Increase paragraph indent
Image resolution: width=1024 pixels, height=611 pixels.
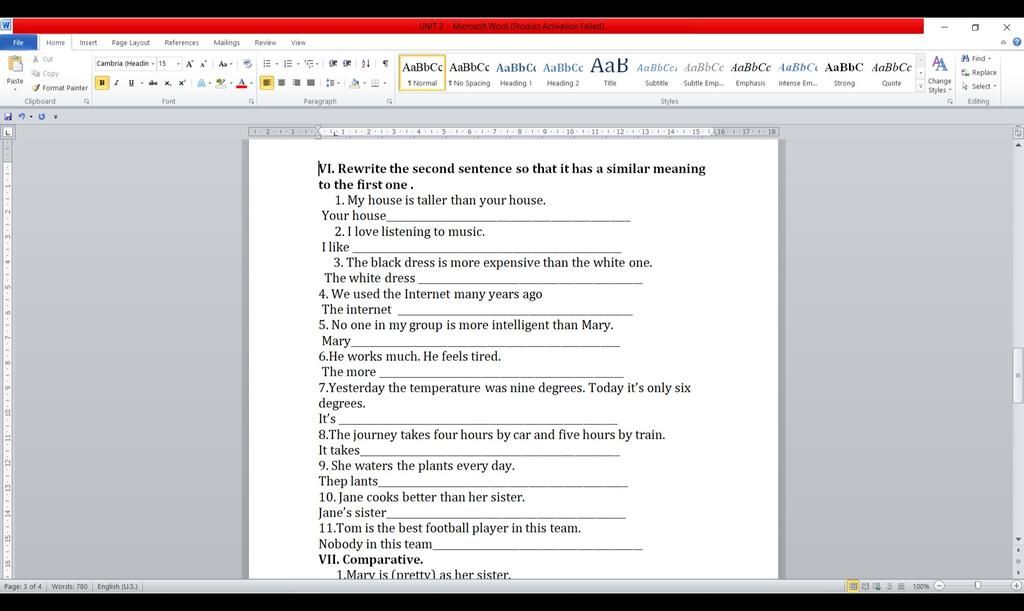click(347, 64)
